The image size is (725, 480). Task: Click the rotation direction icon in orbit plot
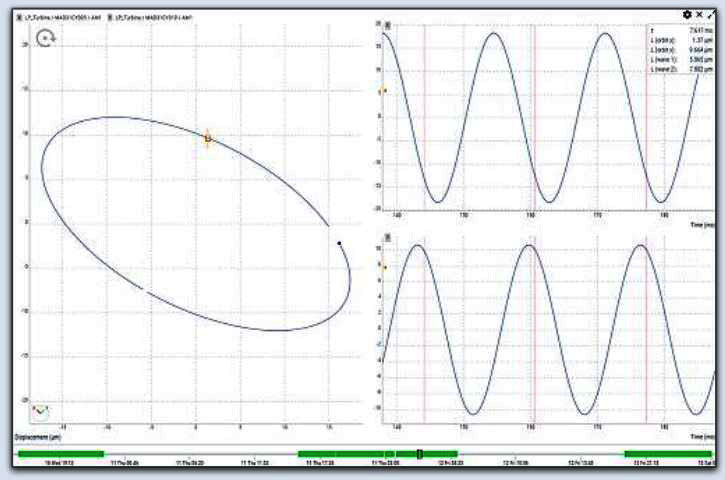point(46,38)
